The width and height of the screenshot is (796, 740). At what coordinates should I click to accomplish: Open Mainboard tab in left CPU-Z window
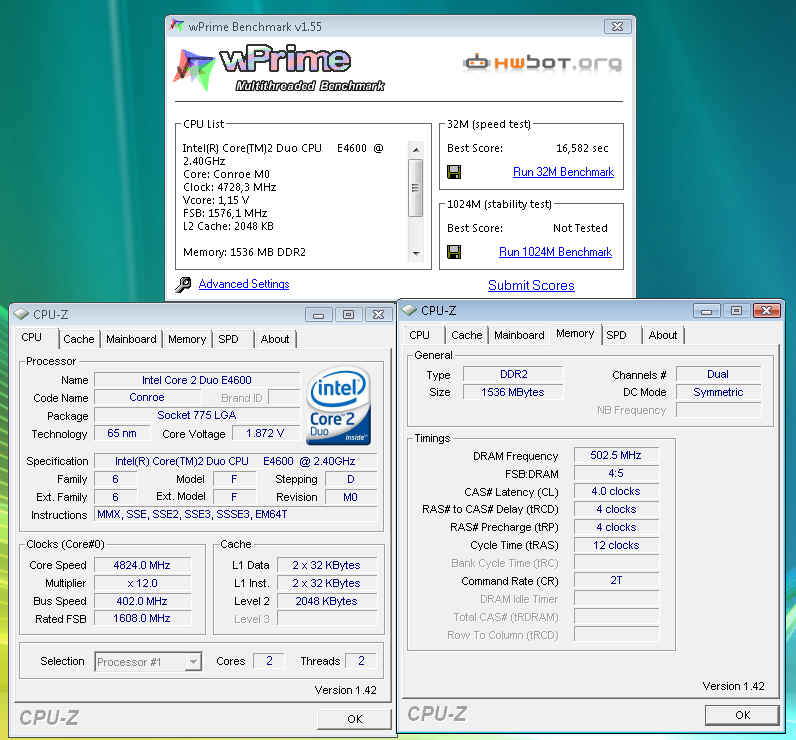tap(131, 339)
